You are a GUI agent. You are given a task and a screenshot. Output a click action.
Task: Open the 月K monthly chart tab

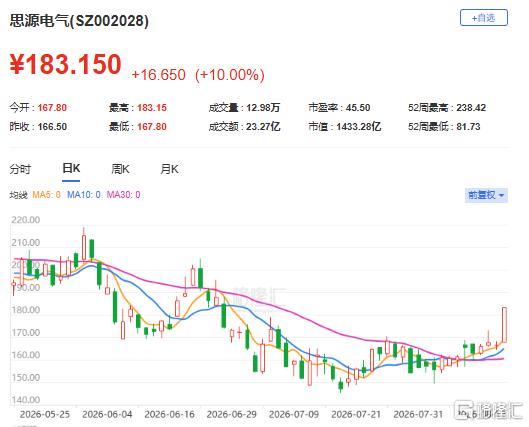169,169
